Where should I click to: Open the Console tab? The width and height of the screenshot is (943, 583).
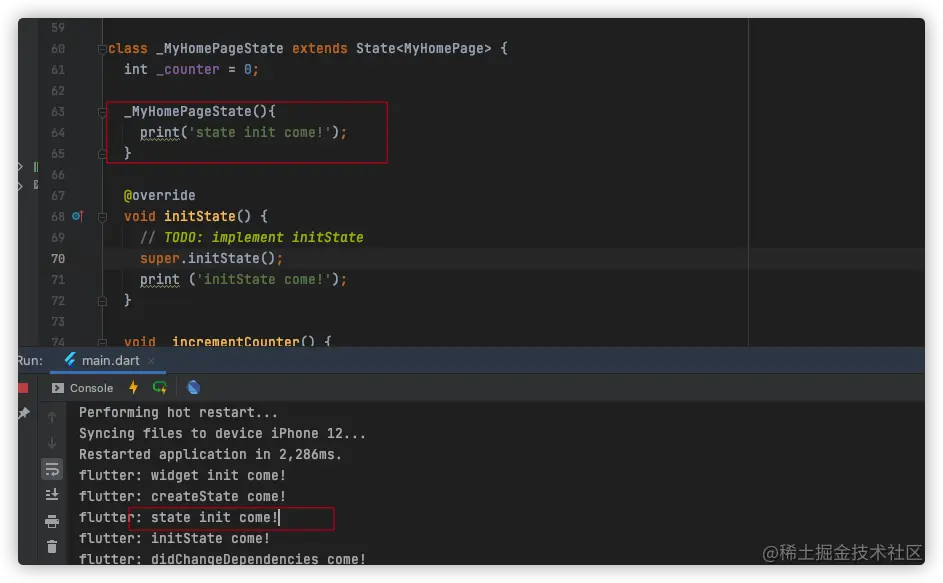[x=83, y=388]
